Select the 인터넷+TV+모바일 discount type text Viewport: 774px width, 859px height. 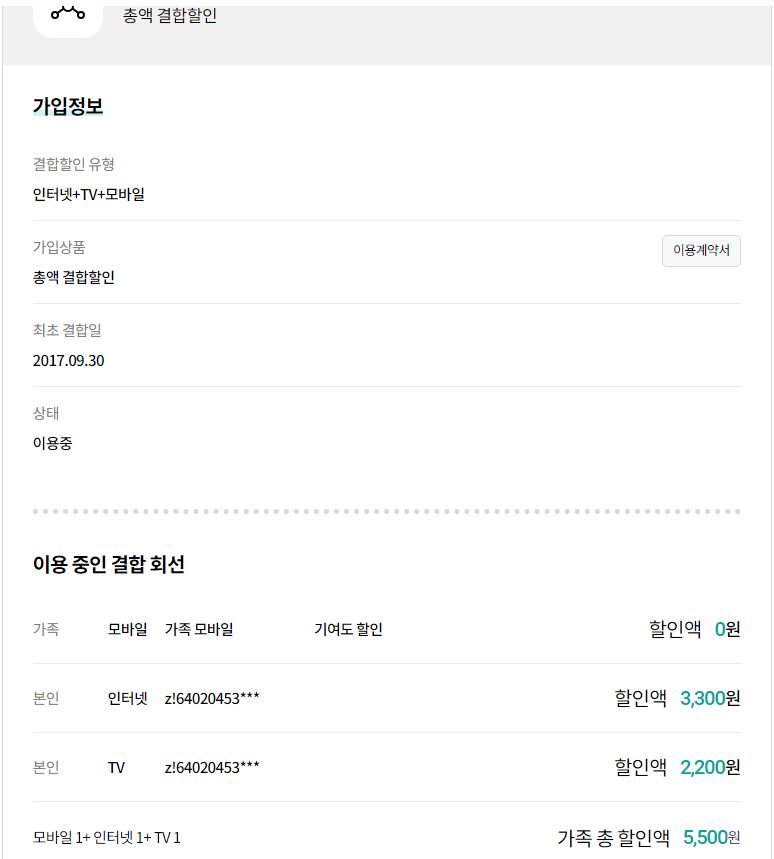click(89, 194)
